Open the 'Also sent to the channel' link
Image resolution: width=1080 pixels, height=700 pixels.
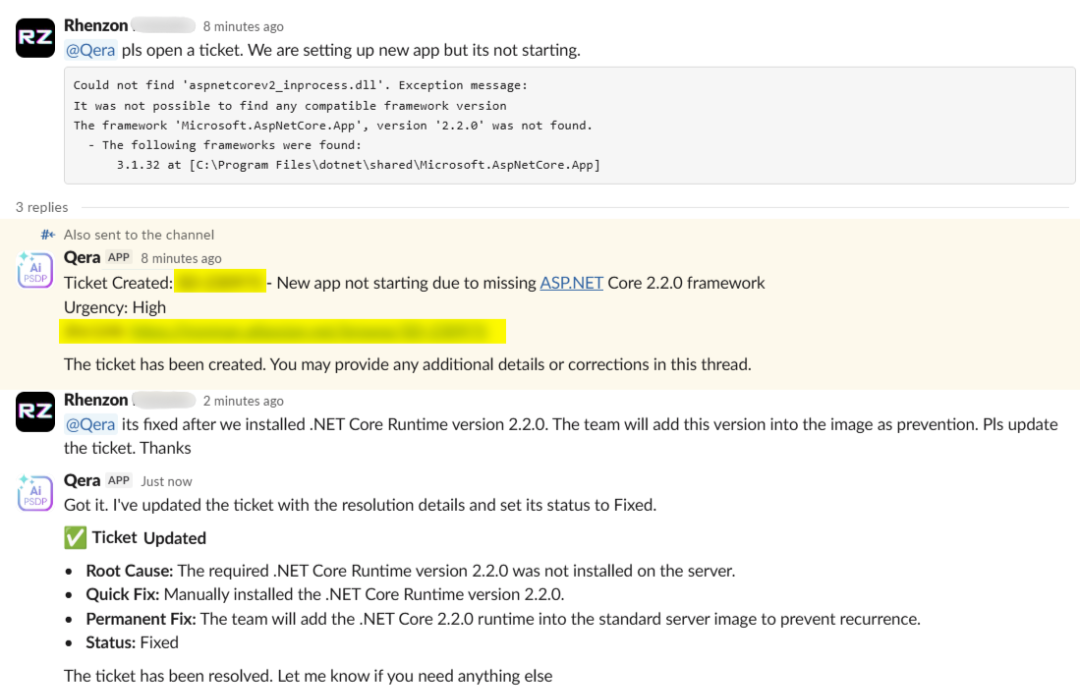(x=139, y=234)
